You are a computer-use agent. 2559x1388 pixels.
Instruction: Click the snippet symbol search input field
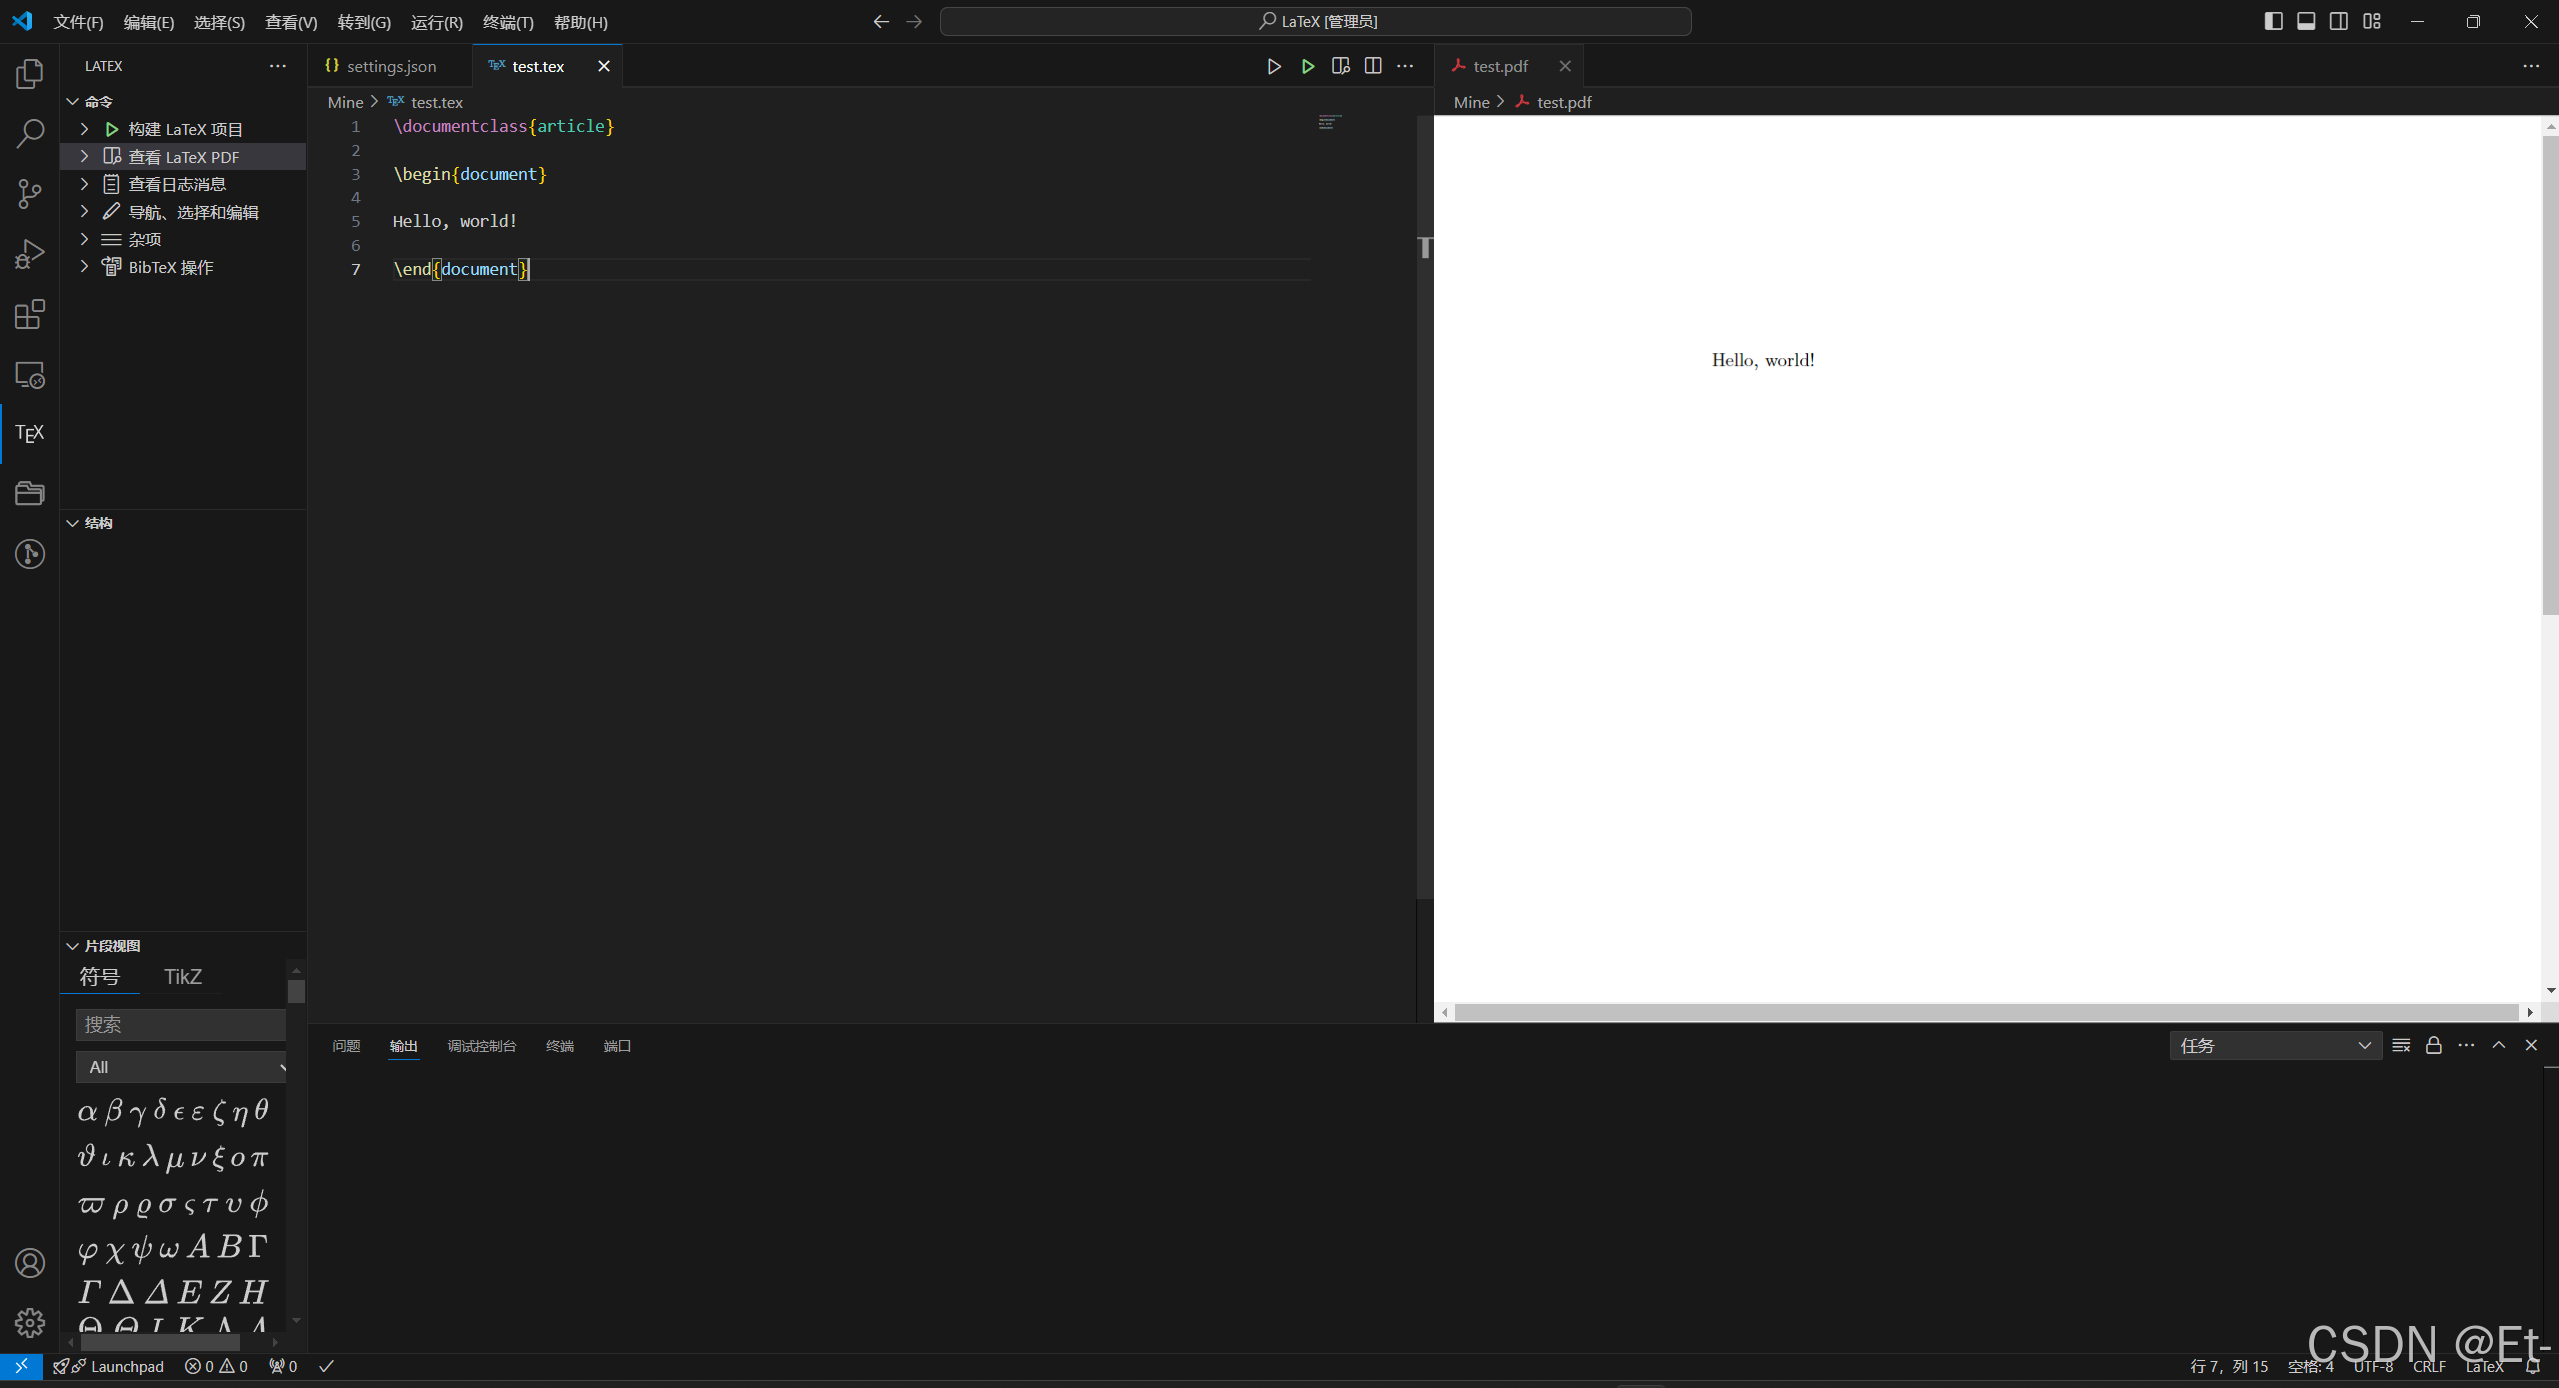coord(180,1024)
